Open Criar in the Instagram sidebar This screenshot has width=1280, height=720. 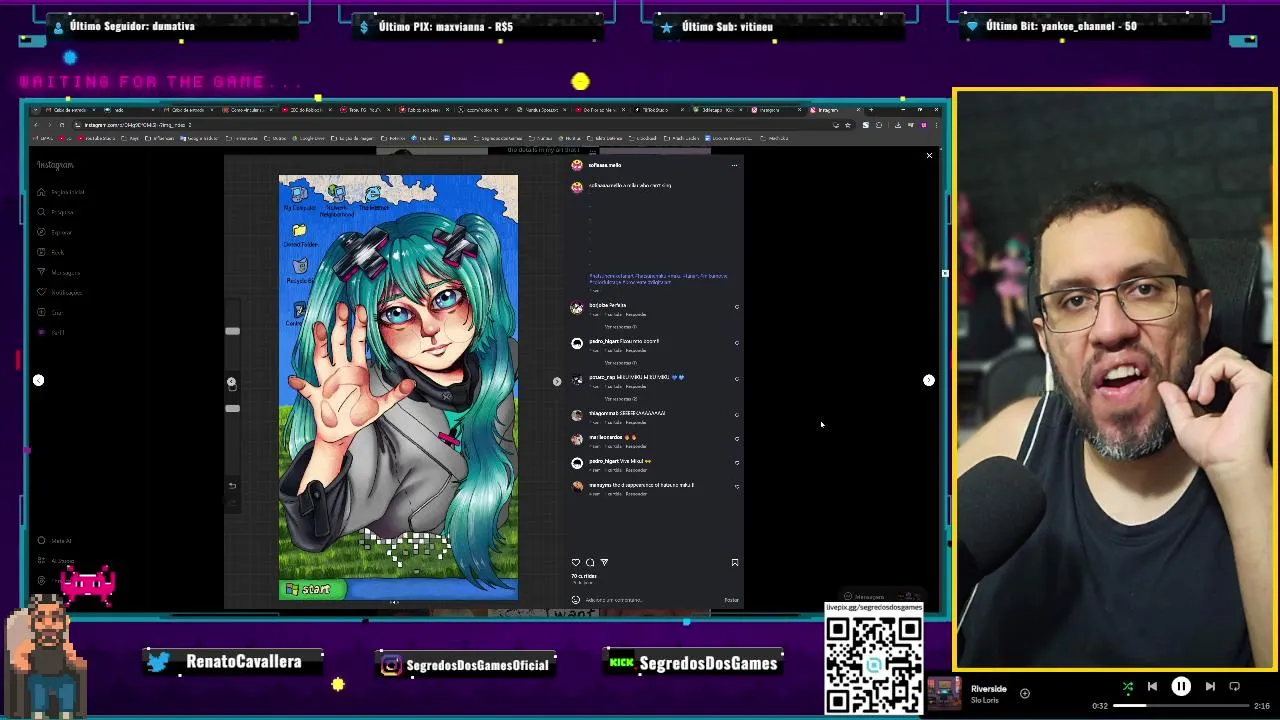[x=50, y=312]
